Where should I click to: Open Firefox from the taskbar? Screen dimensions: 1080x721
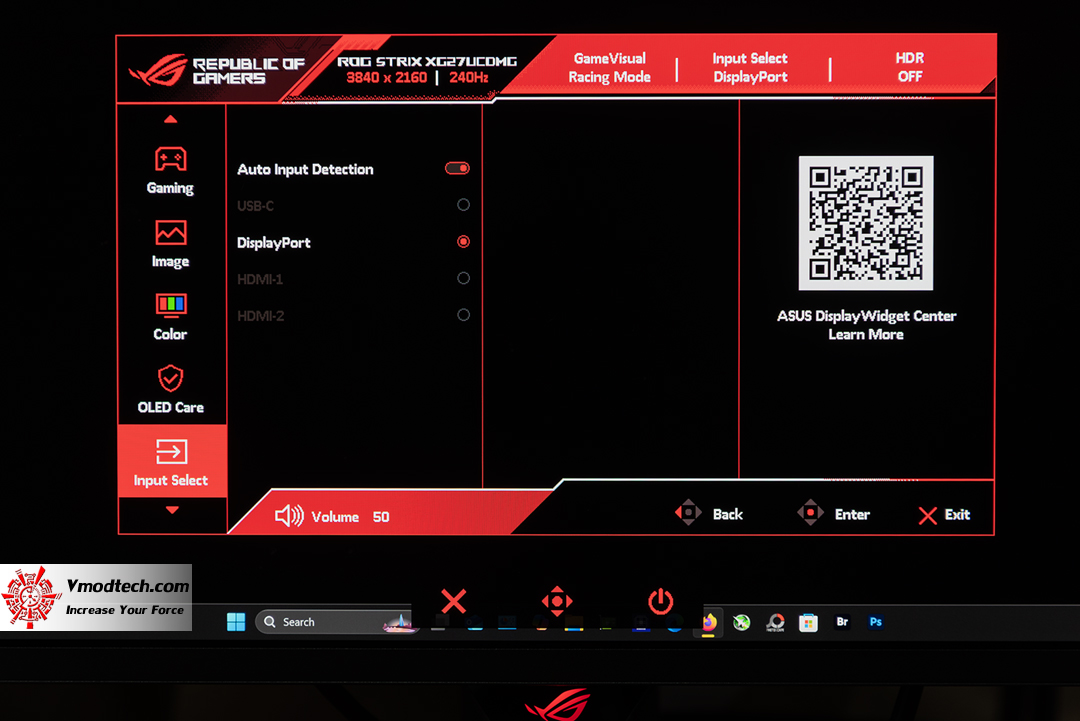(708, 623)
